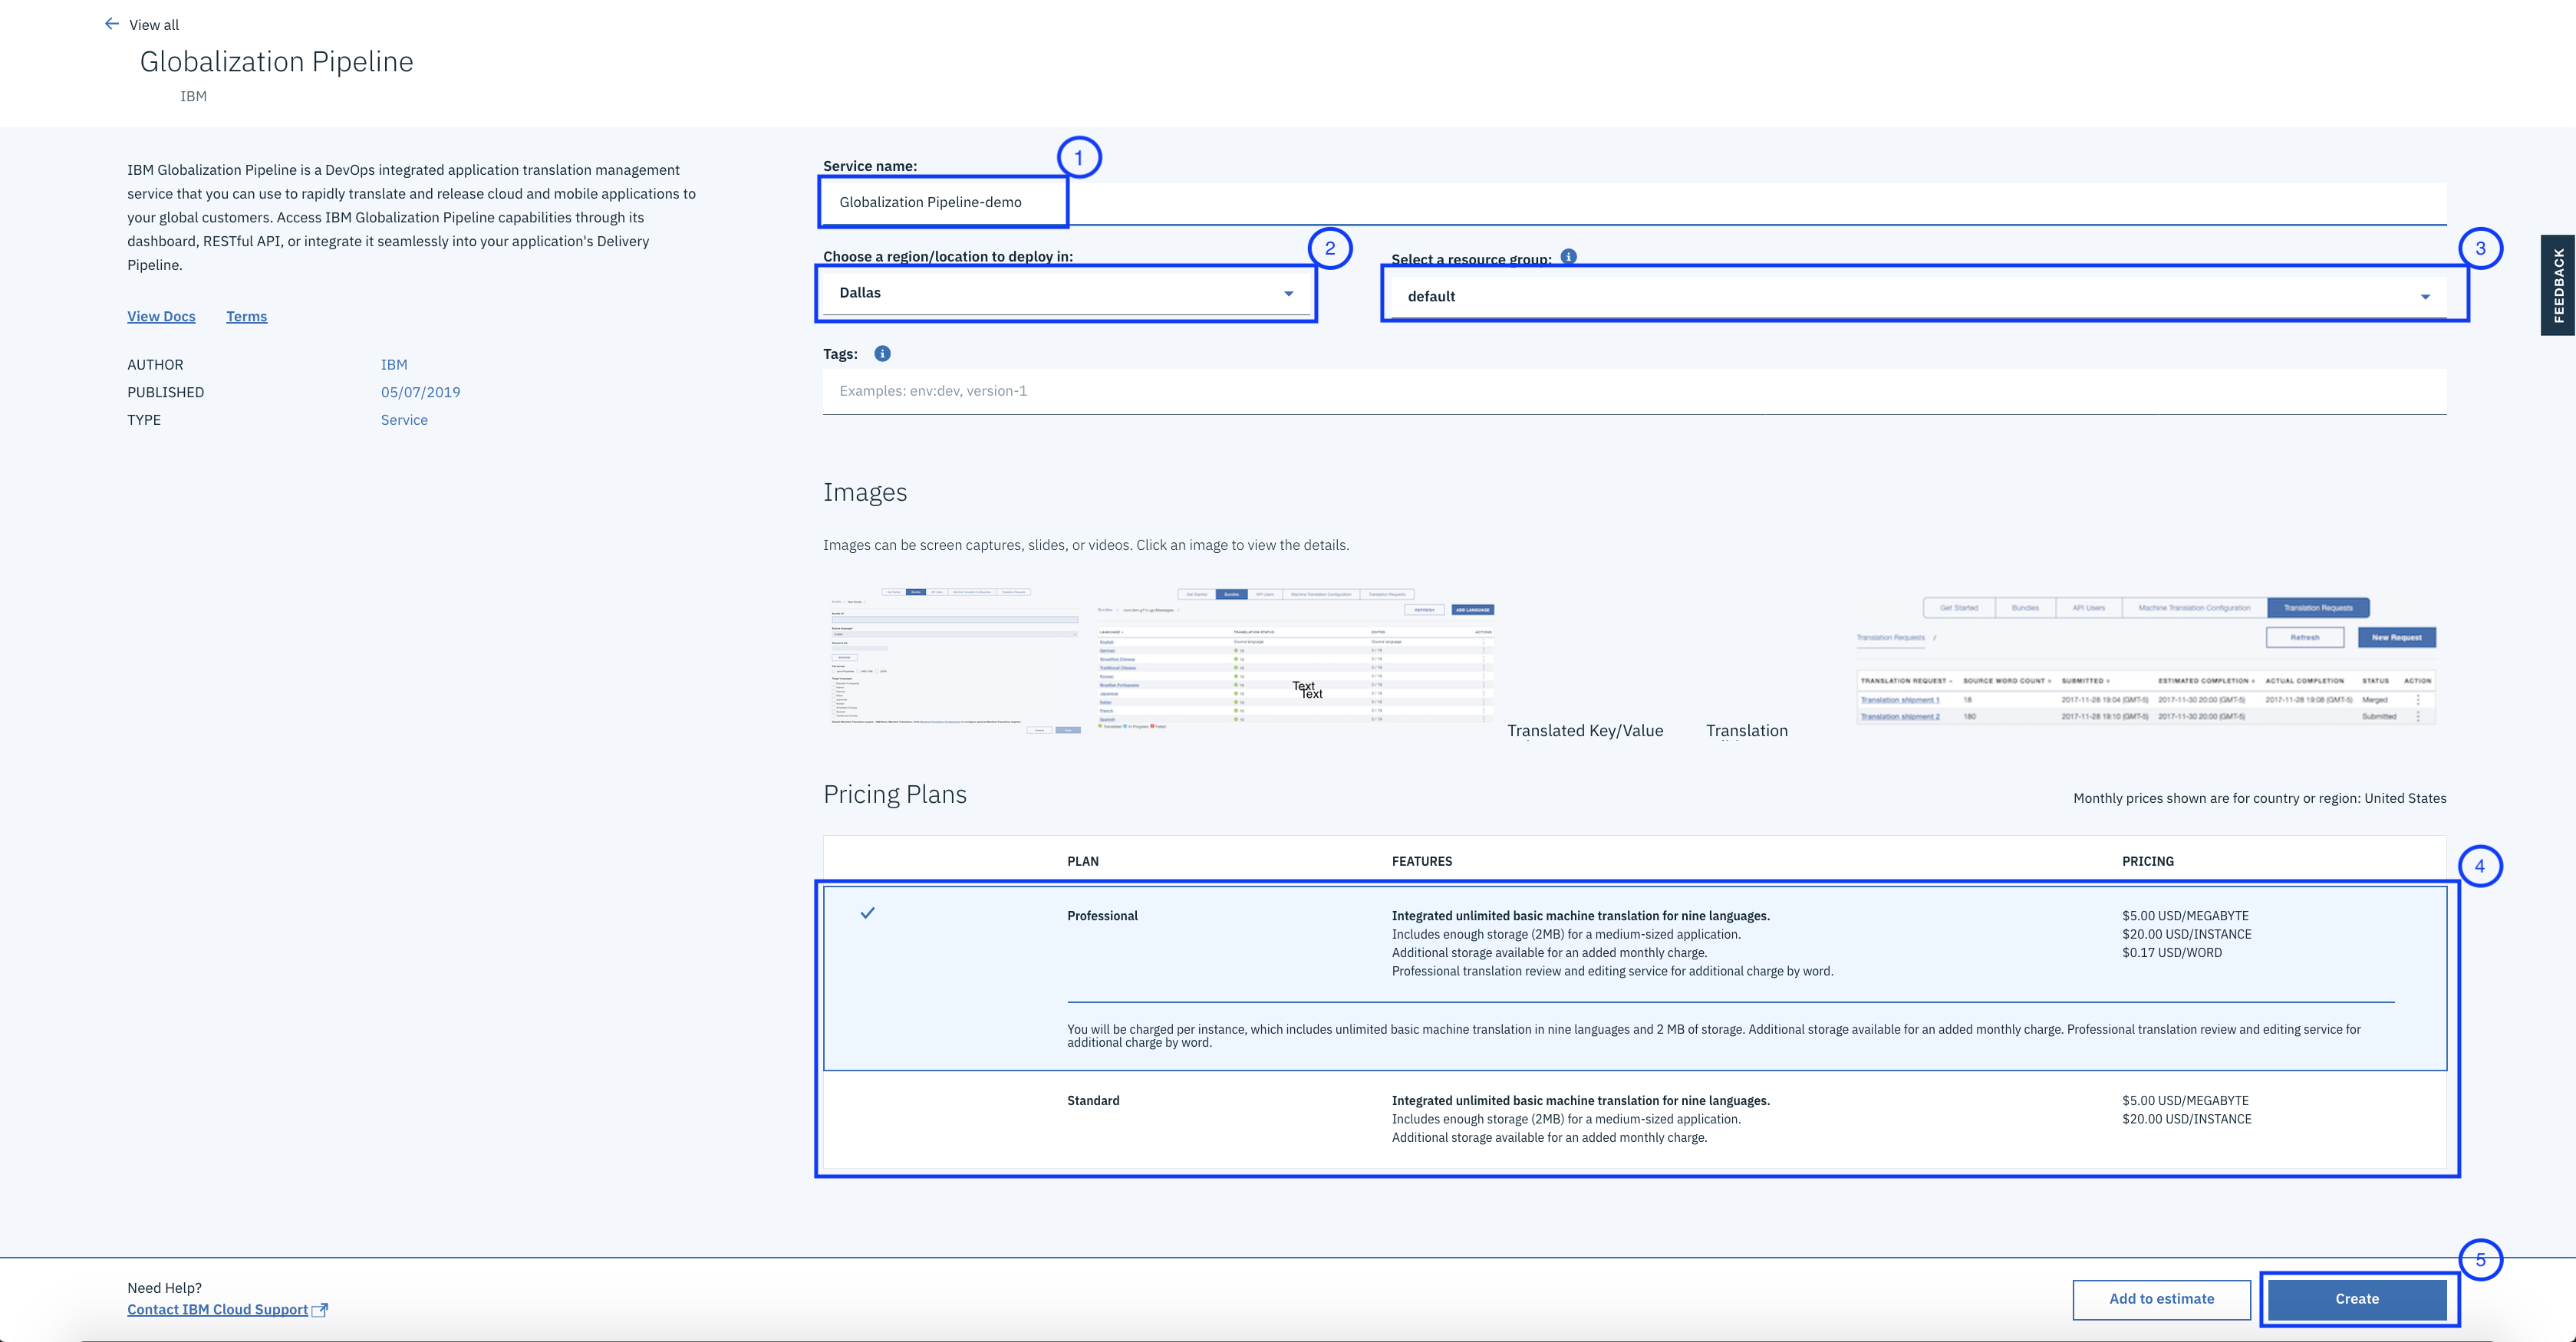Open the default resource group dropdown
Viewport: 2576px width, 1342px height.
point(1918,296)
